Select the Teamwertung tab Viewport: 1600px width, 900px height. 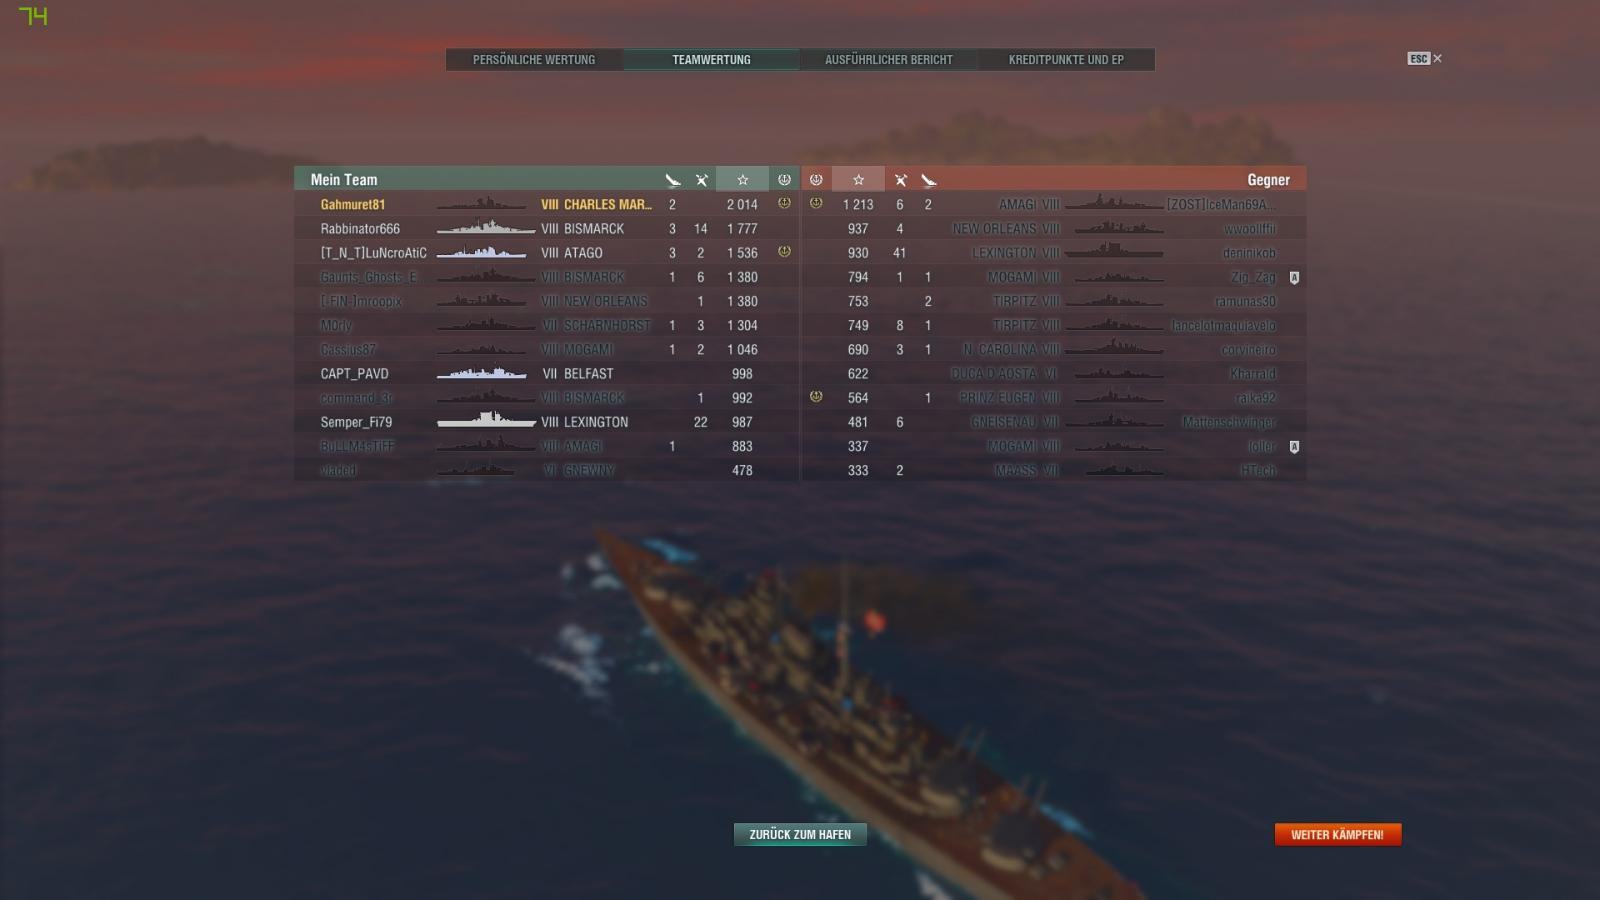pyautogui.click(x=711, y=60)
